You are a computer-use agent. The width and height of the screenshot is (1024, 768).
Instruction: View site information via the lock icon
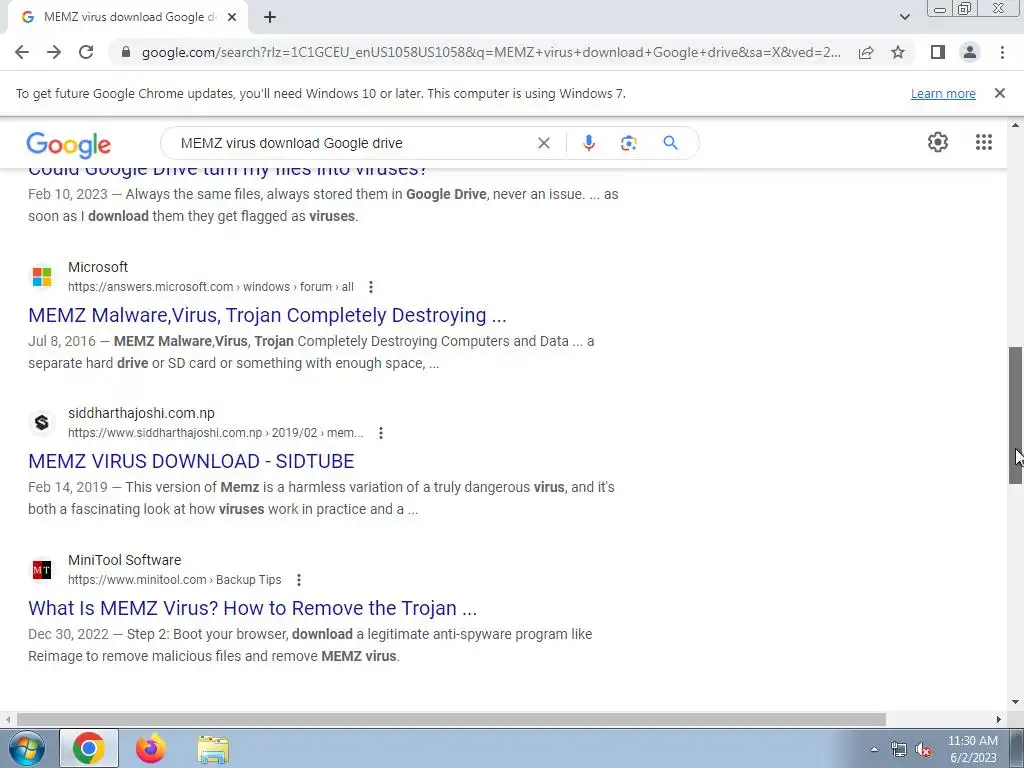point(126,52)
